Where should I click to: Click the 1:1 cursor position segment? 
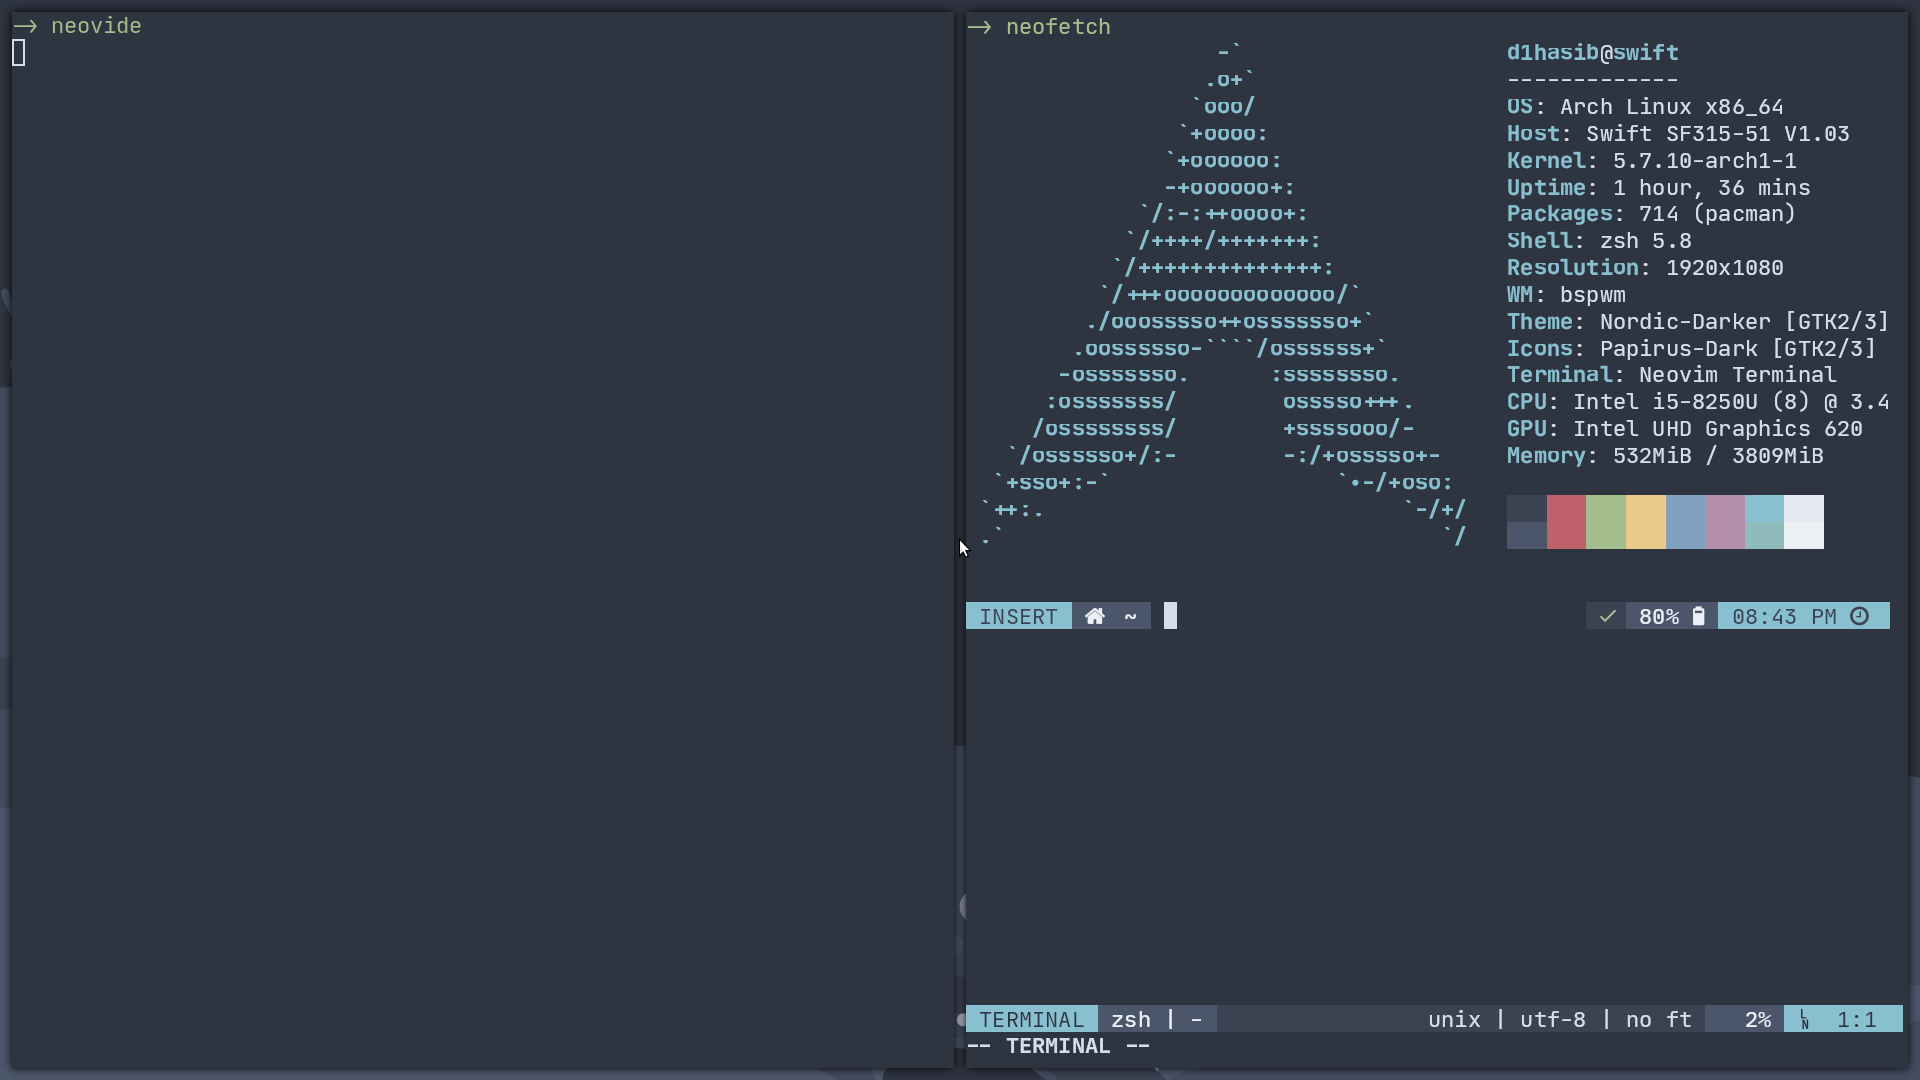pyautogui.click(x=1858, y=1019)
